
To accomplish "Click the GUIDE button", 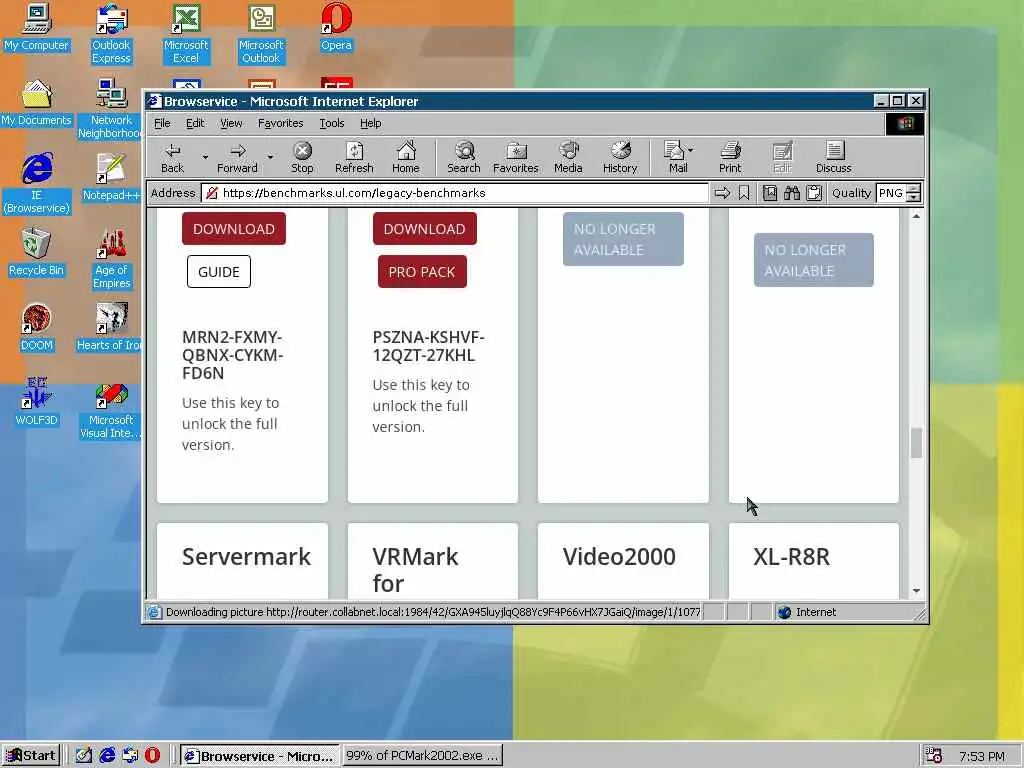I will 219,272.
